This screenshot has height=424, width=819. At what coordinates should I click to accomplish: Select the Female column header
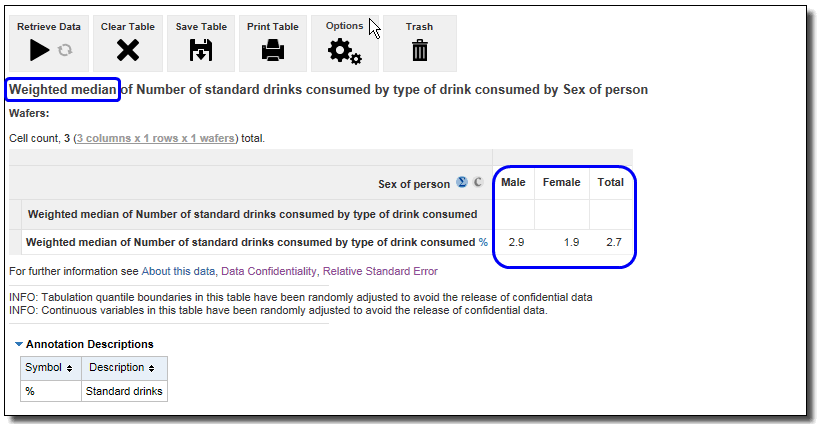click(x=561, y=183)
